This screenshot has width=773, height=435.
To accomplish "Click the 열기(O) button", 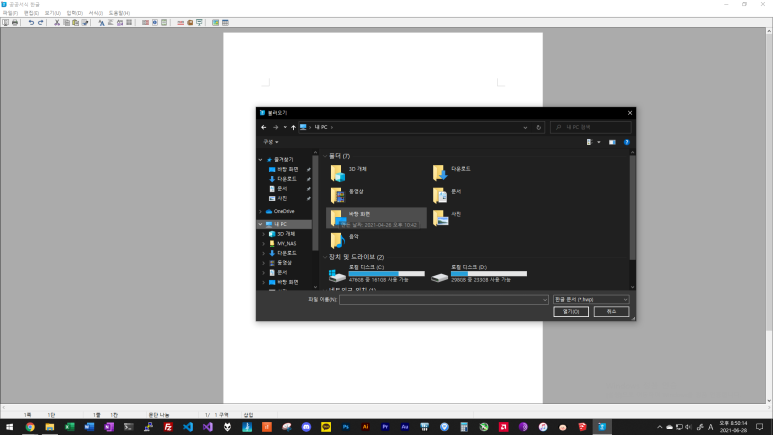I will (571, 312).
